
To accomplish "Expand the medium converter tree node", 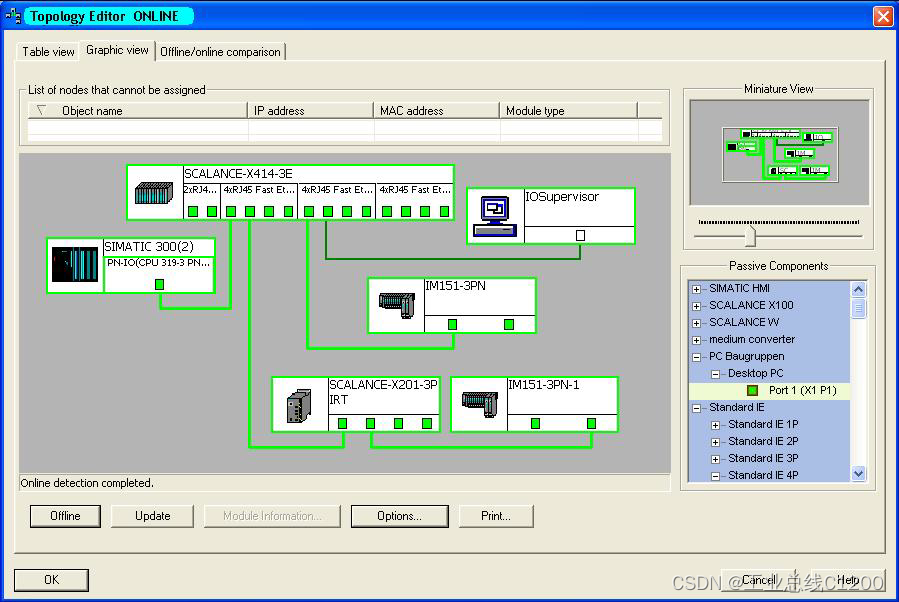I will (x=697, y=340).
